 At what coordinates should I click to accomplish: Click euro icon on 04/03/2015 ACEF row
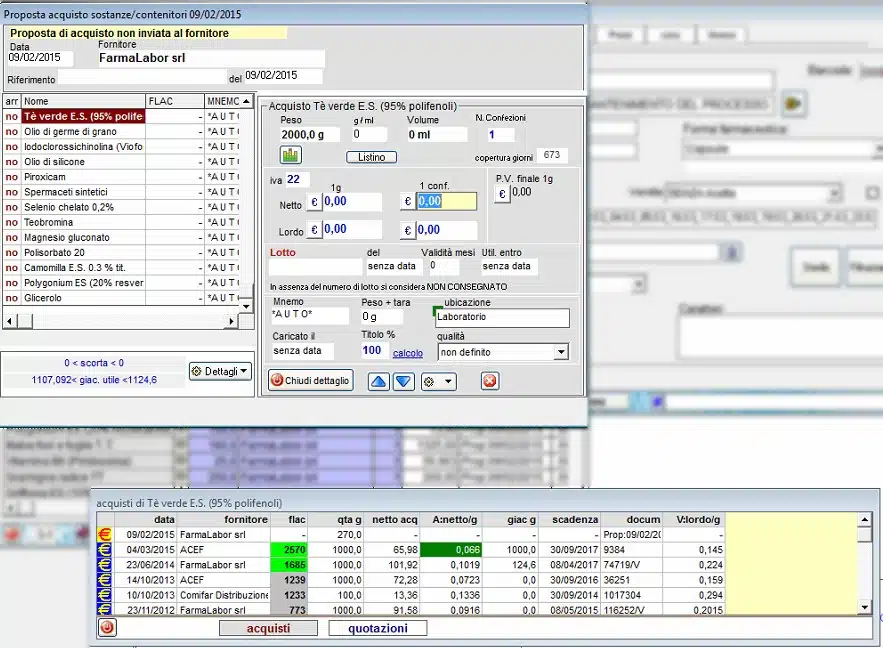coord(105,549)
